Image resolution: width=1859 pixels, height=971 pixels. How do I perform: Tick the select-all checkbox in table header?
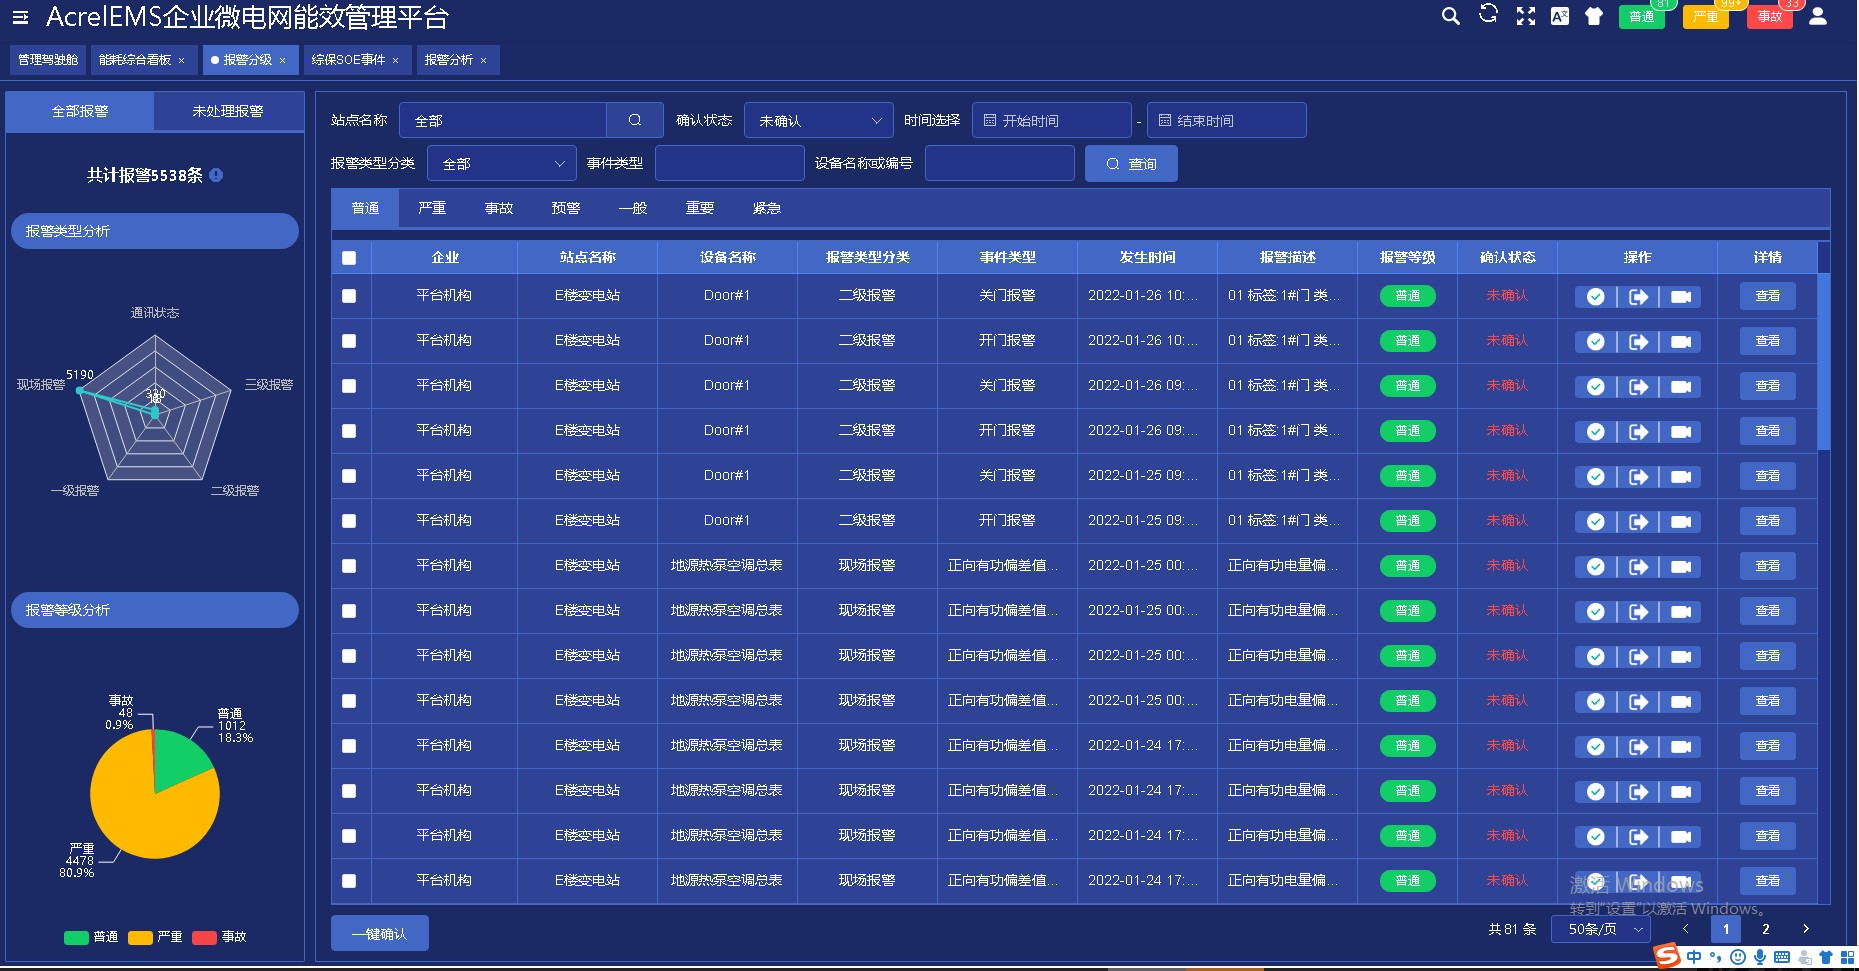click(349, 258)
